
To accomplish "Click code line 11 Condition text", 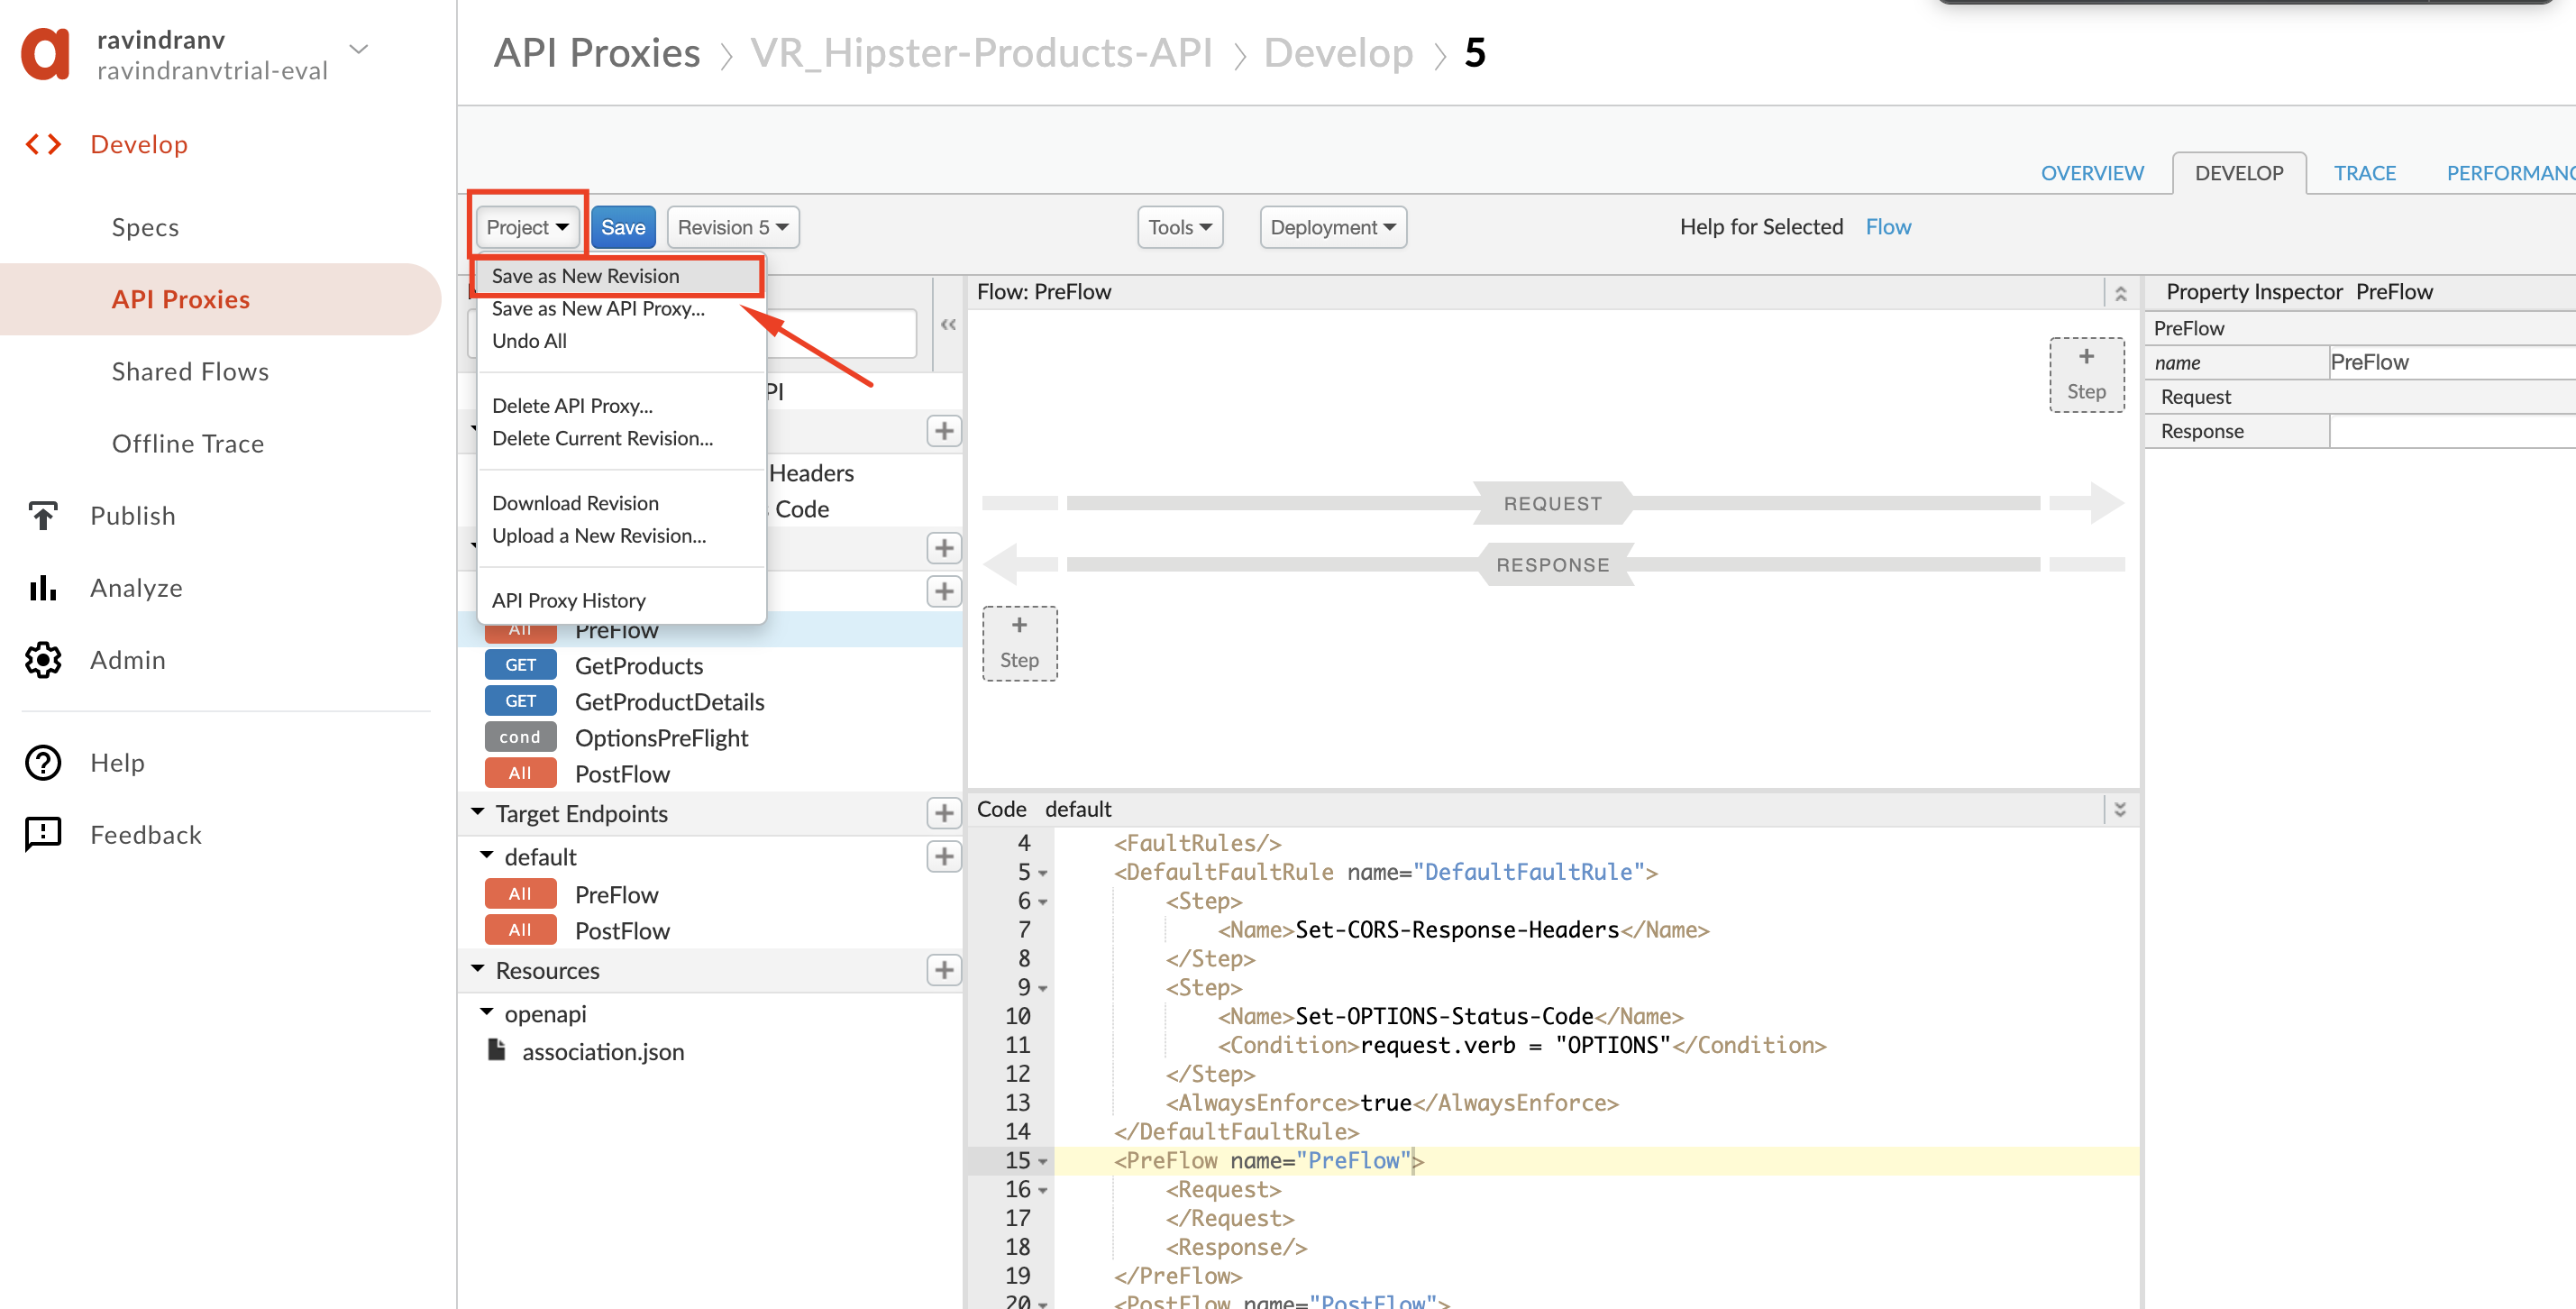I will 1521,1045.
